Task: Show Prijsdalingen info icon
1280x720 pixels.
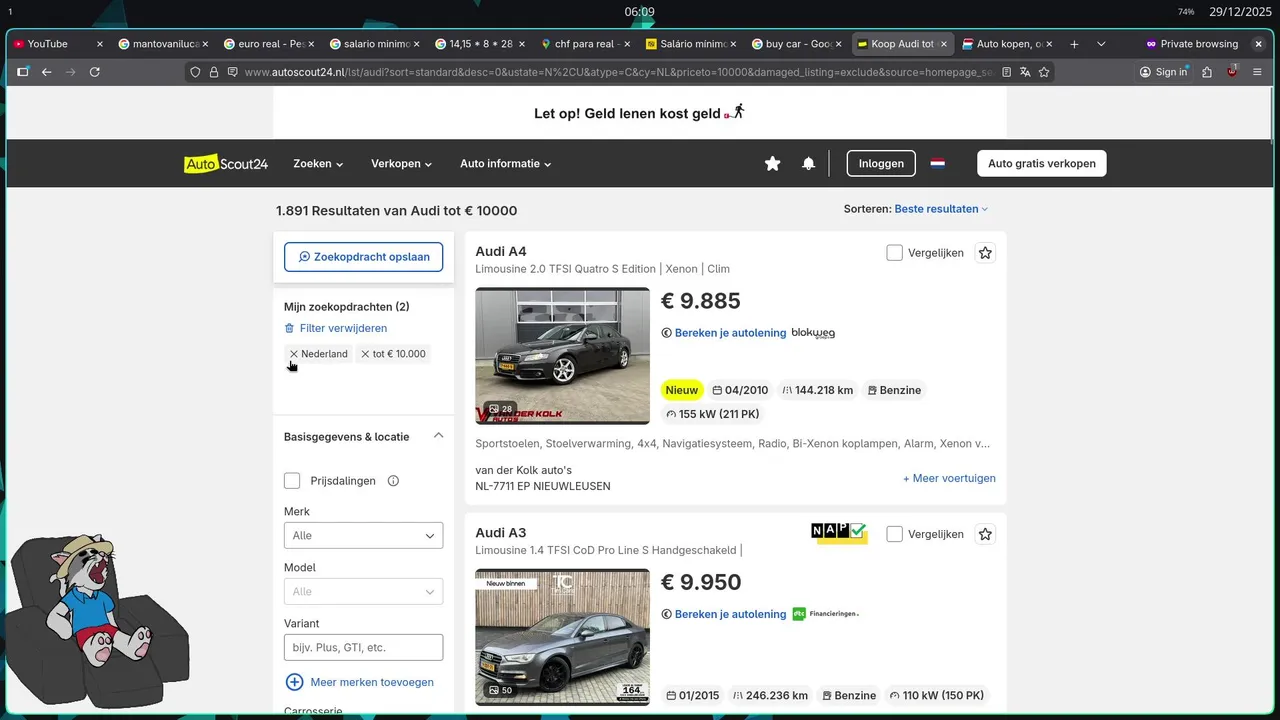Action: (393, 481)
